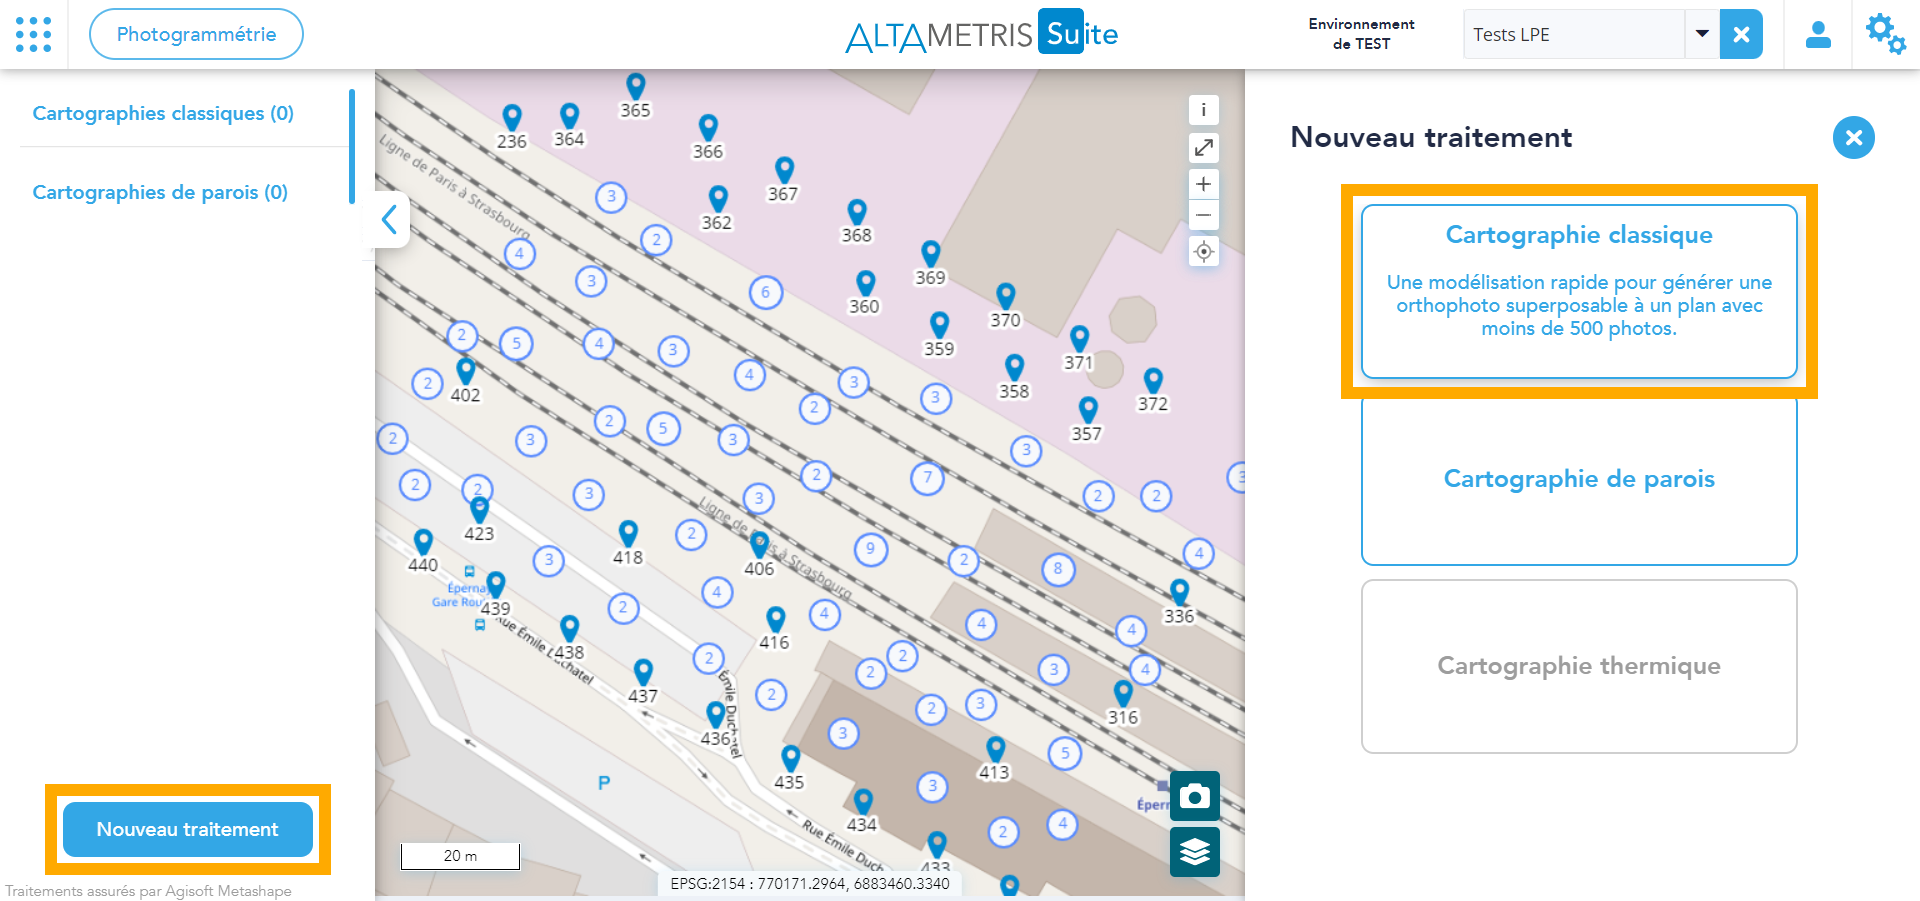Collapse the left sidebar panel
The height and width of the screenshot is (901, 1920).
tap(390, 219)
